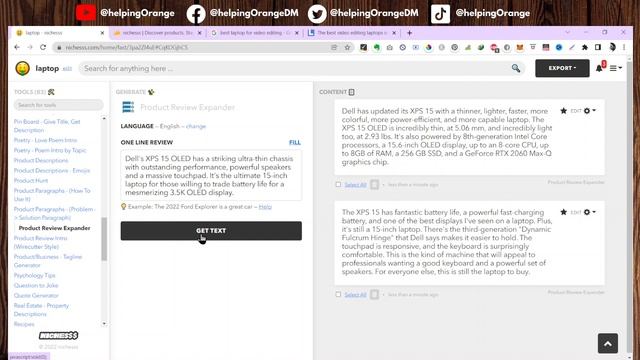Switch to richesss Discover products tab
The width and height of the screenshot is (640, 360).
pos(158,33)
